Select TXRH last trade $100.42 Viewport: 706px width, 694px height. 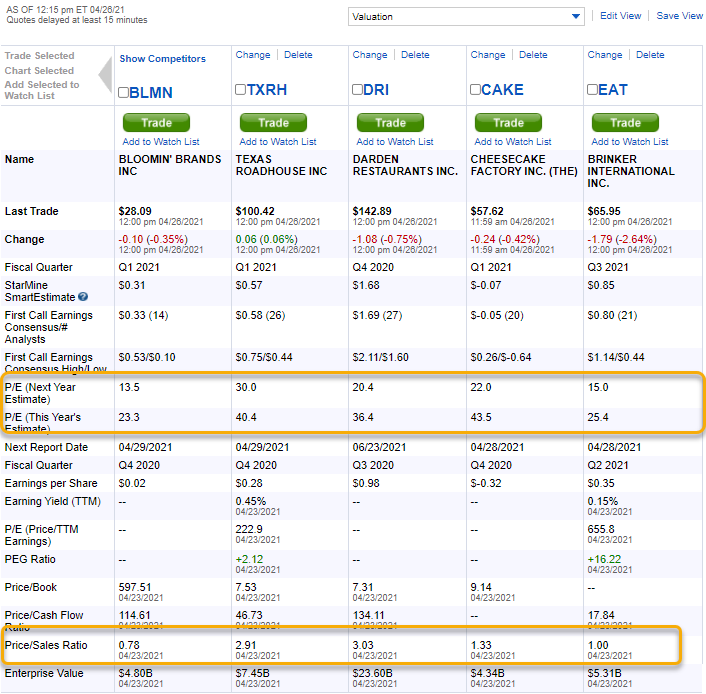[x=255, y=211]
